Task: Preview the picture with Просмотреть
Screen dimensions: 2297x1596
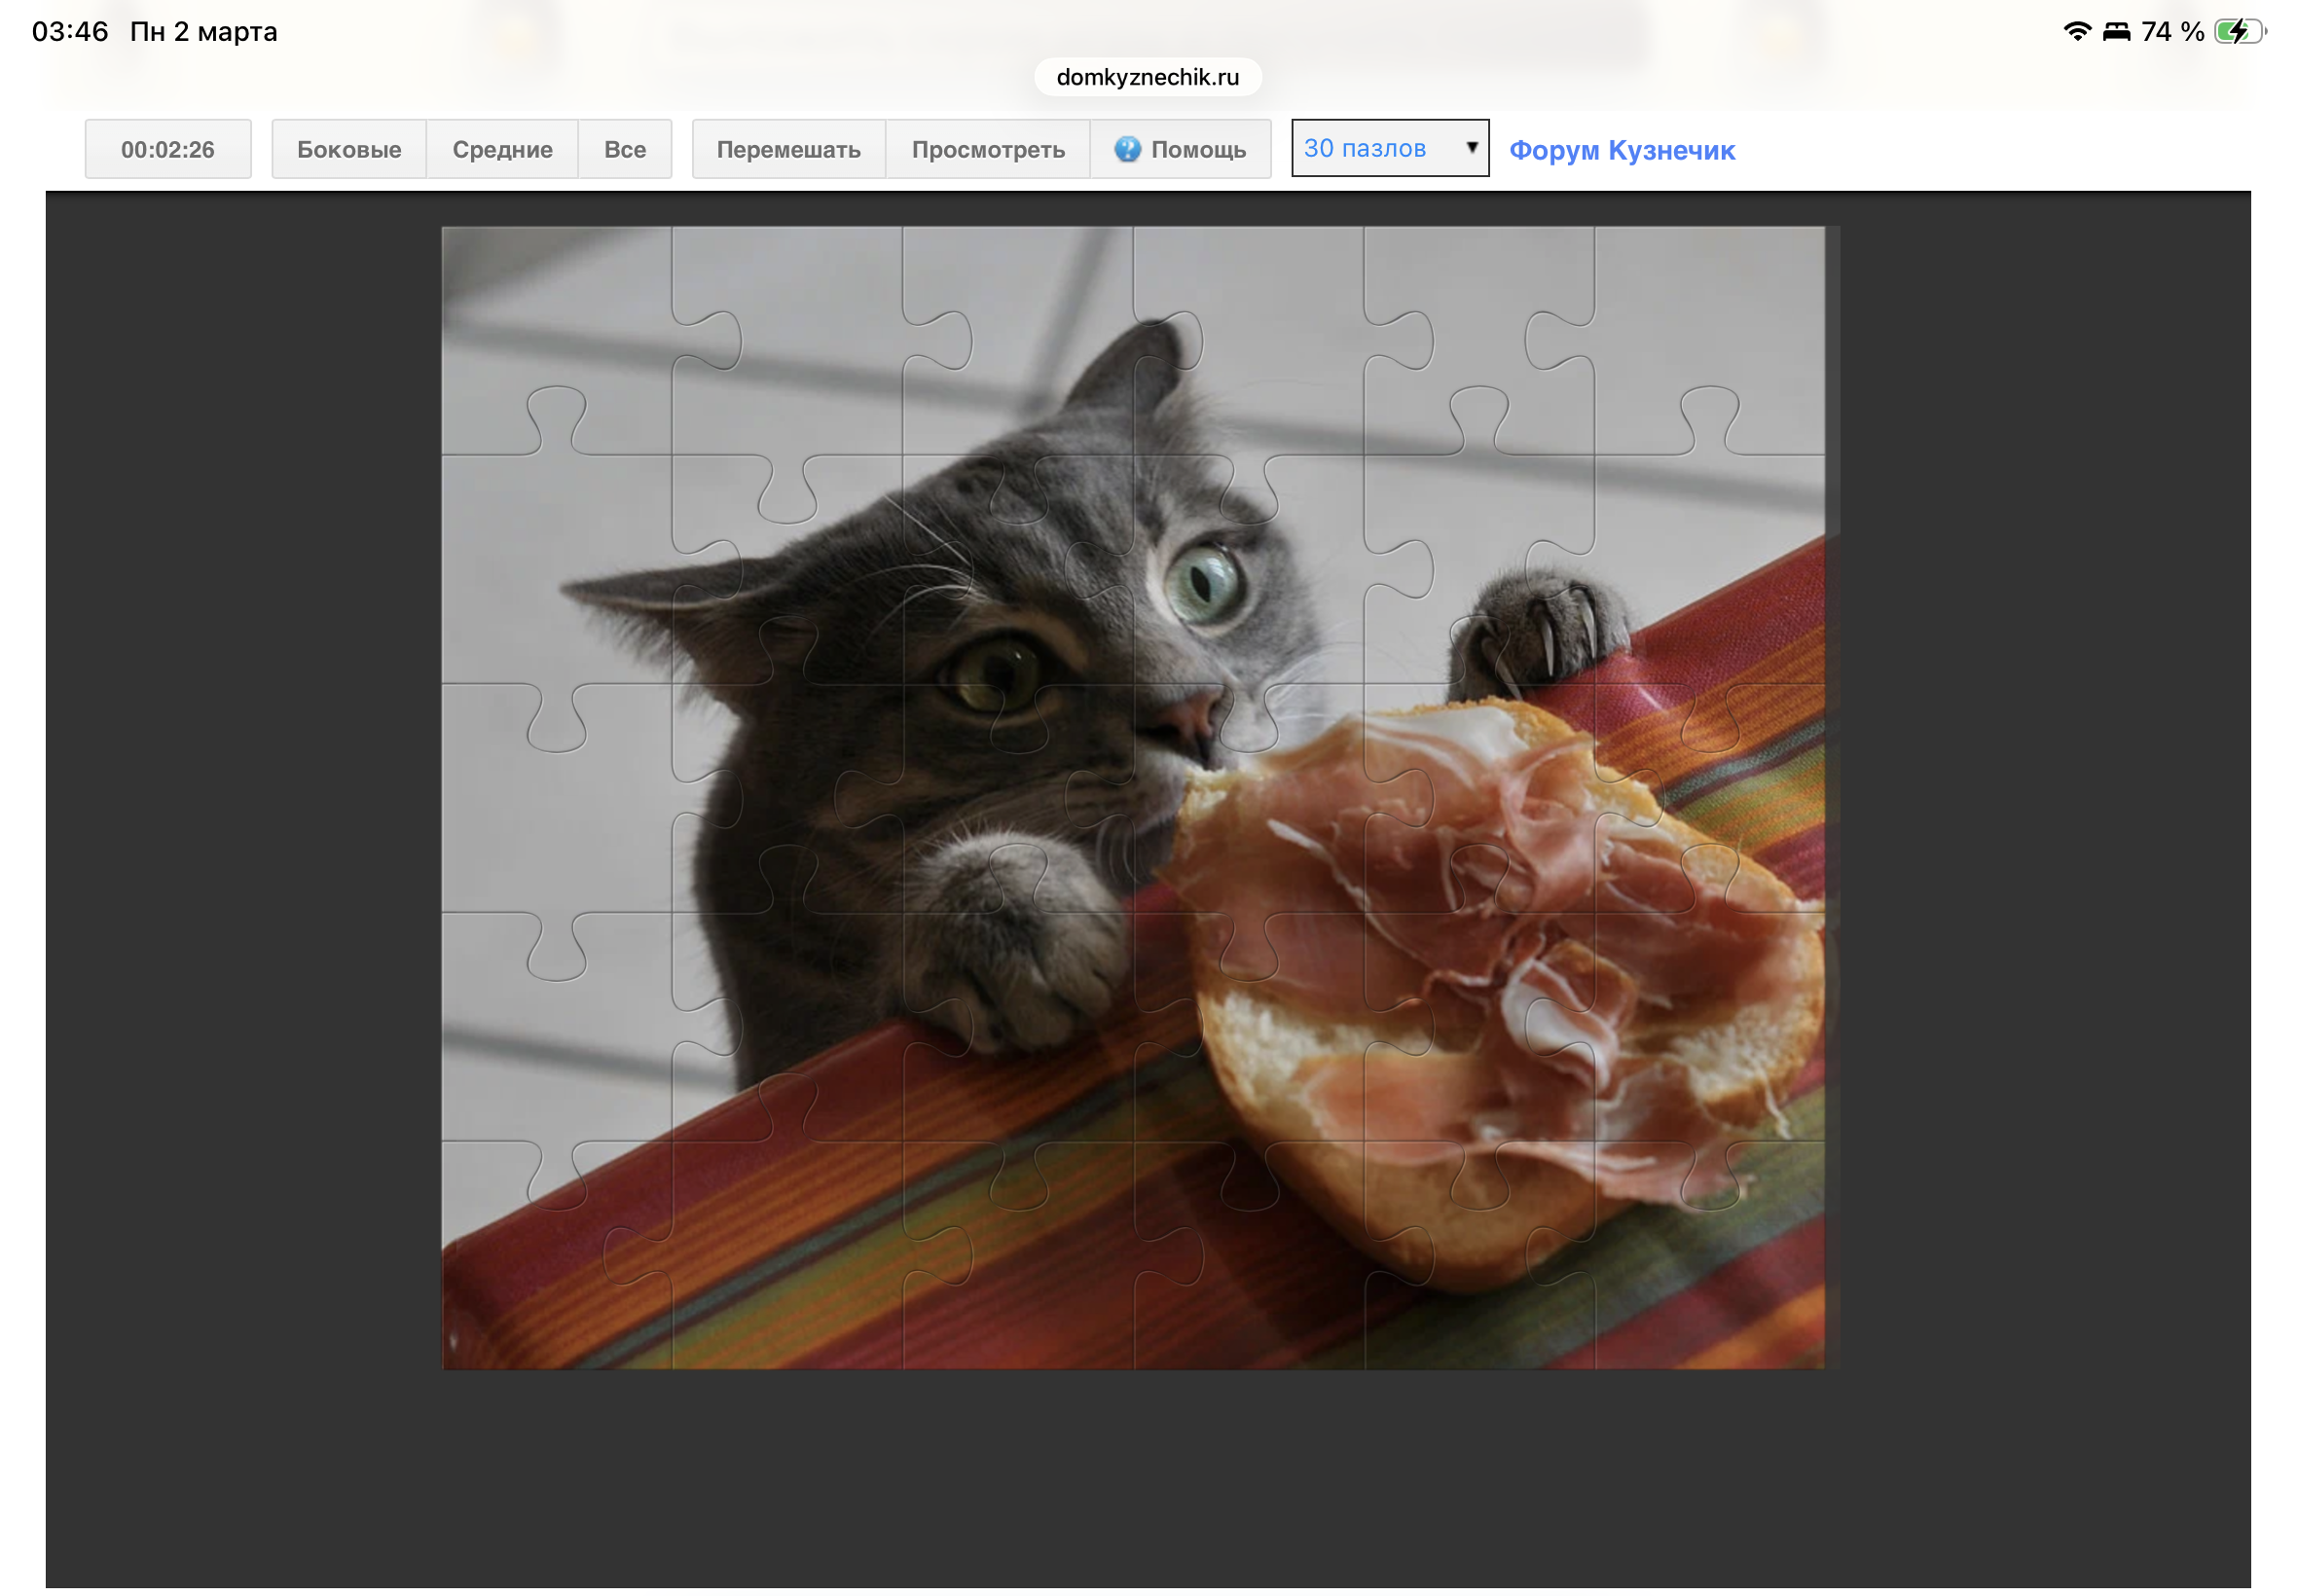Action: coord(987,149)
